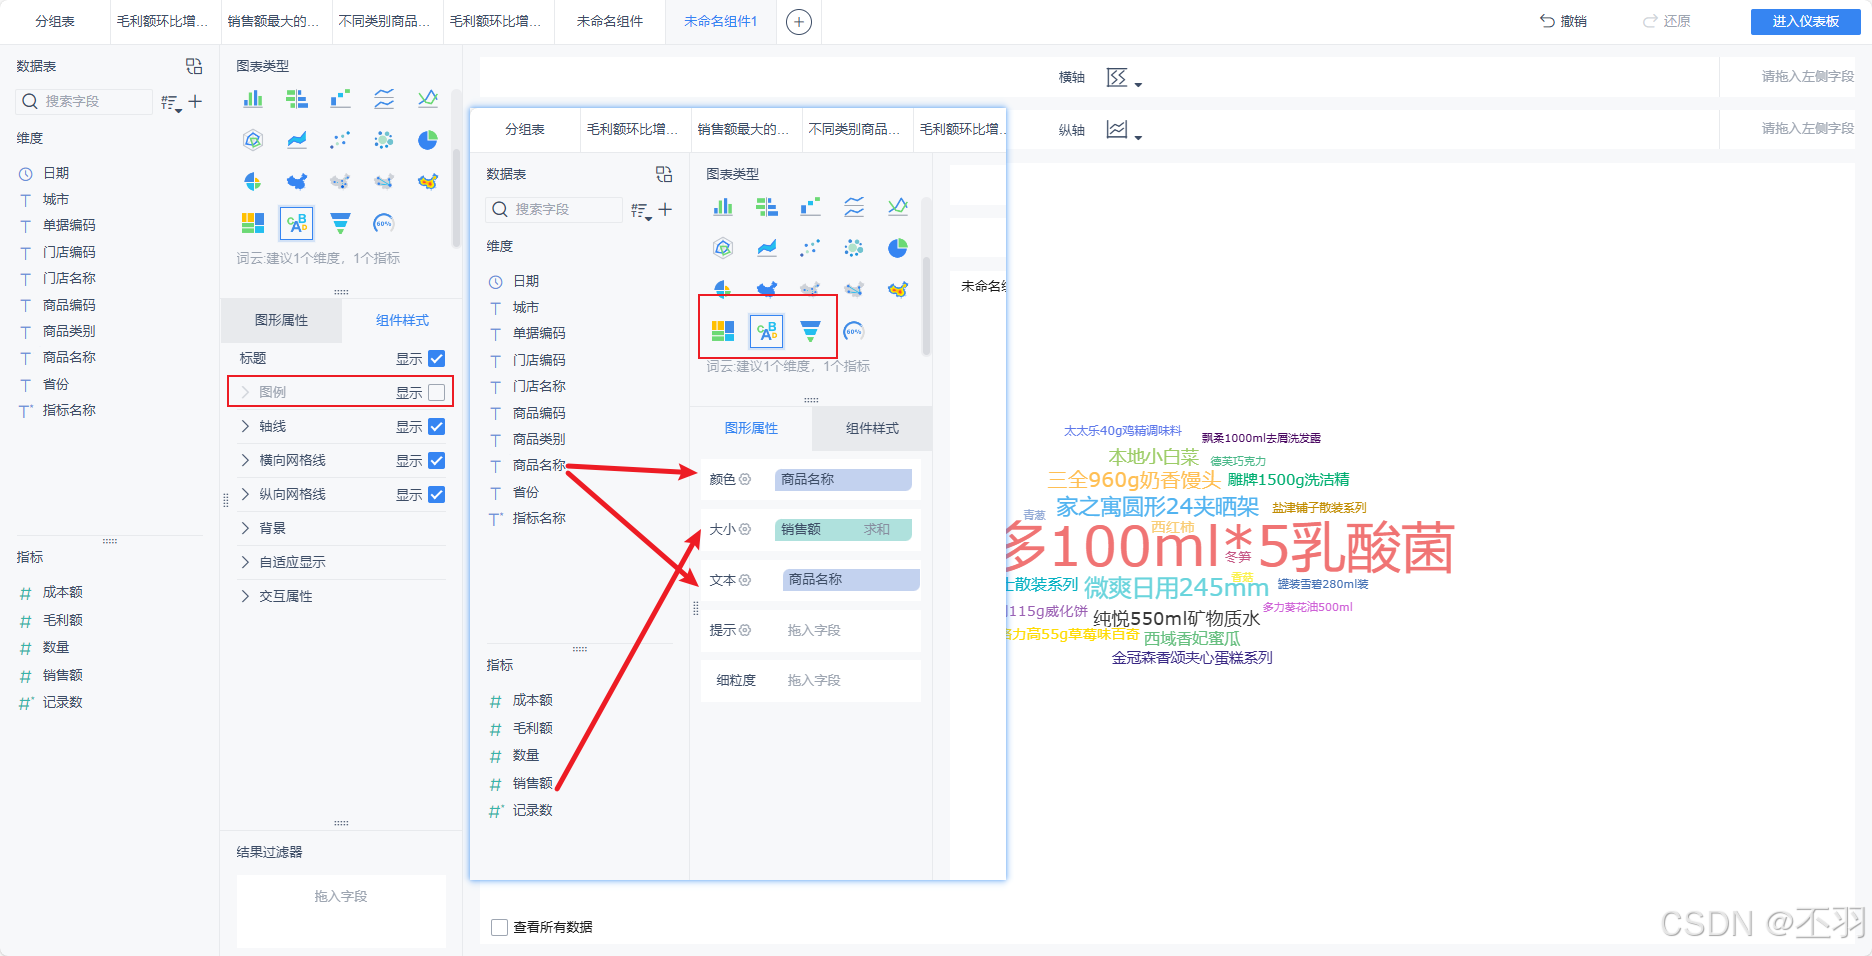
Task: Toggle the 标题 display checkbox
Action: (437, 358)
